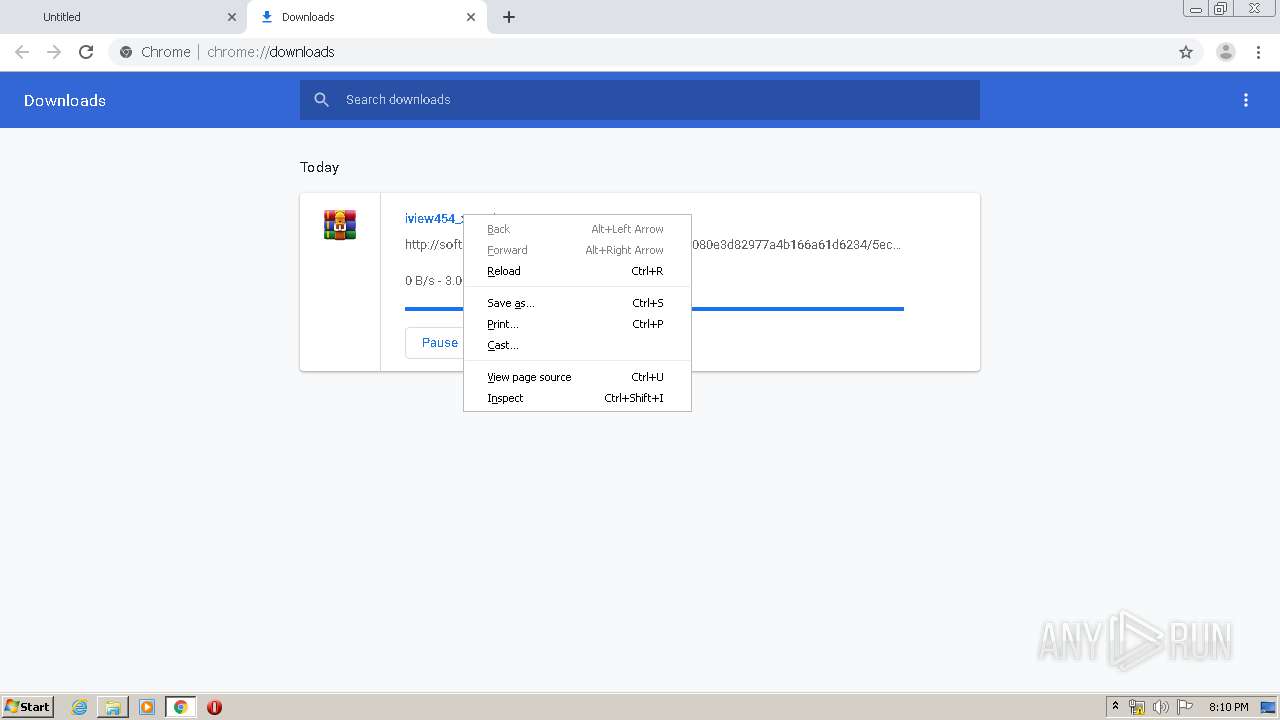1280x720 pixels.
Task: Open Internet Explorer from taskbar
Action: [79, 707]
